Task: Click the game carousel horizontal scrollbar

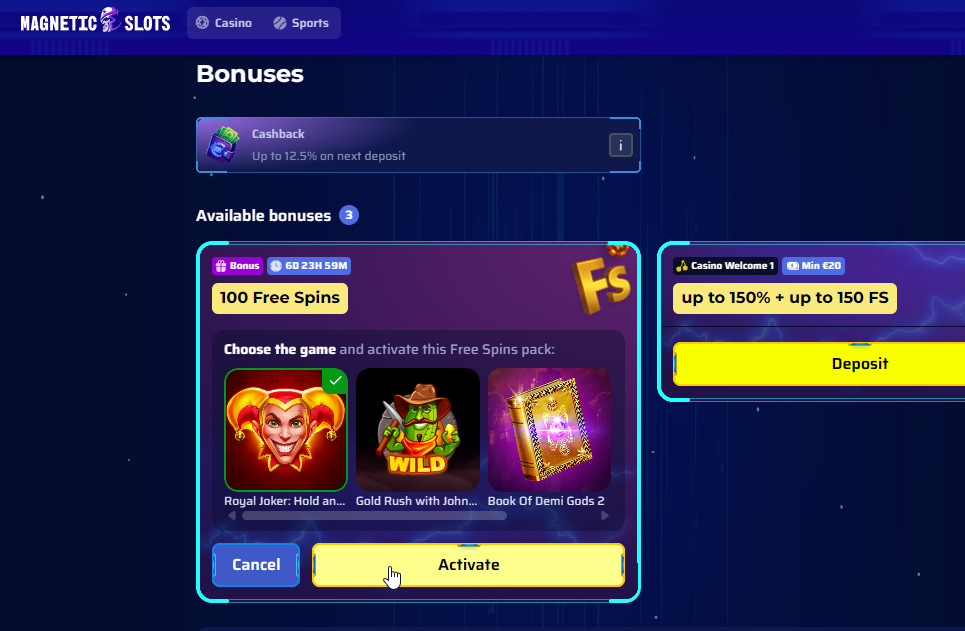Action: pyautogui.click(x=374, y=516)
